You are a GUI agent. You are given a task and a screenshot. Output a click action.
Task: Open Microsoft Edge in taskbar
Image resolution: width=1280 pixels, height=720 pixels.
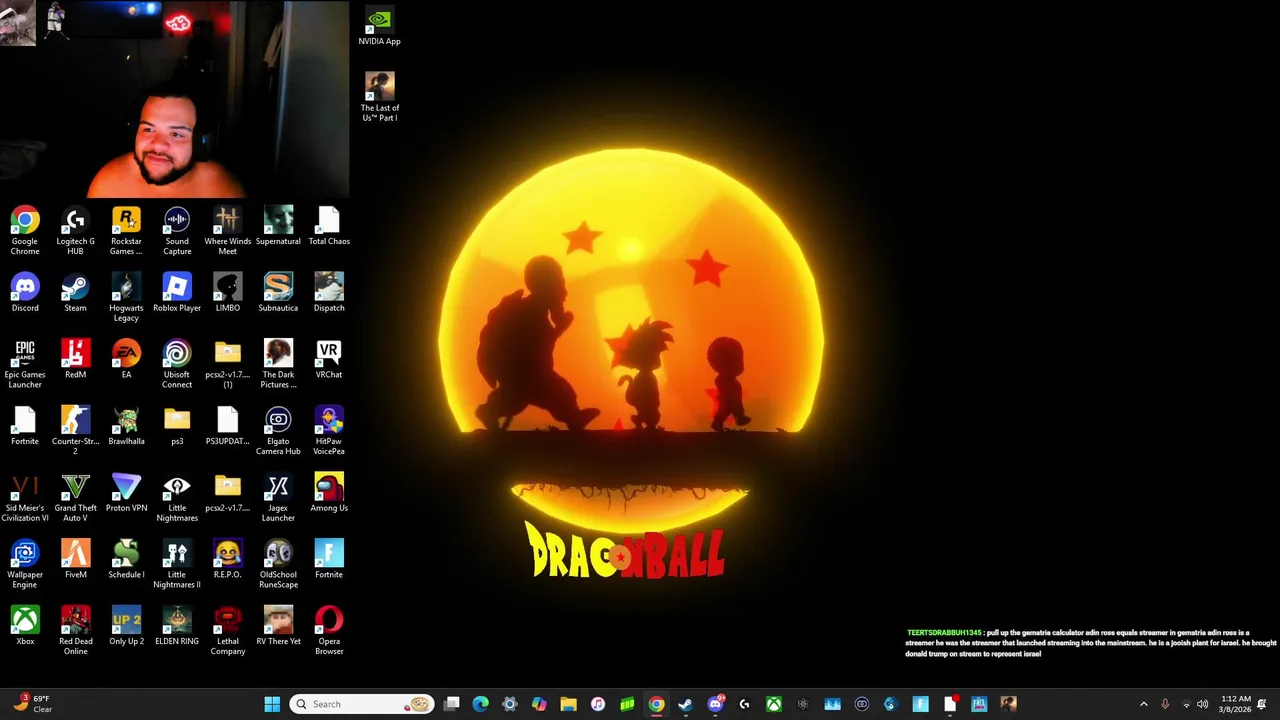click(x=481, y=704)
